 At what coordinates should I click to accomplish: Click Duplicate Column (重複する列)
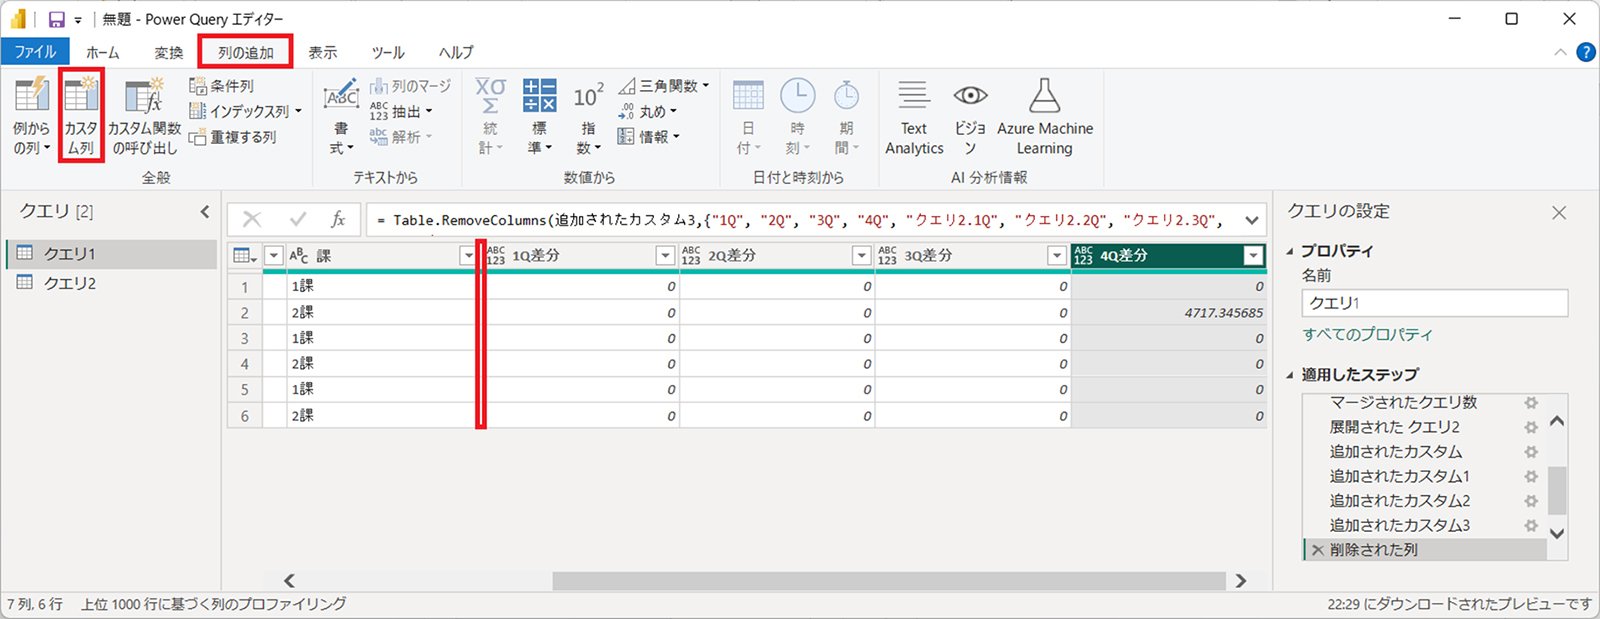232,137
